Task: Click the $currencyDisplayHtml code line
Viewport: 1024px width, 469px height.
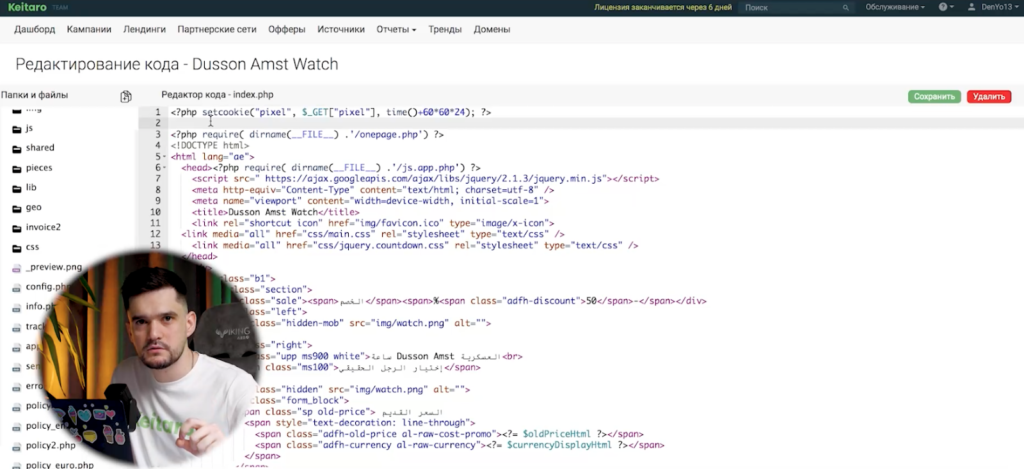Action: 460,445
